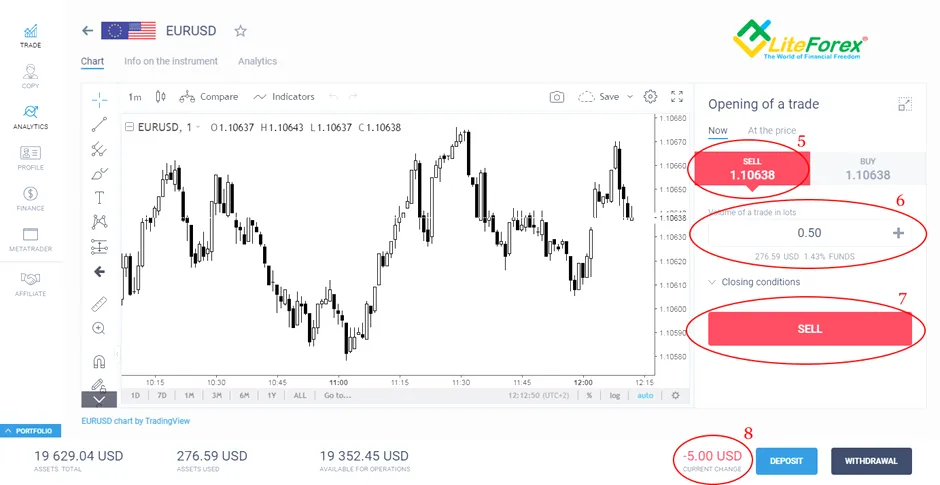Enter fullscreen chart mode
This screenshot has height=485, width=940.
[677, 97]
